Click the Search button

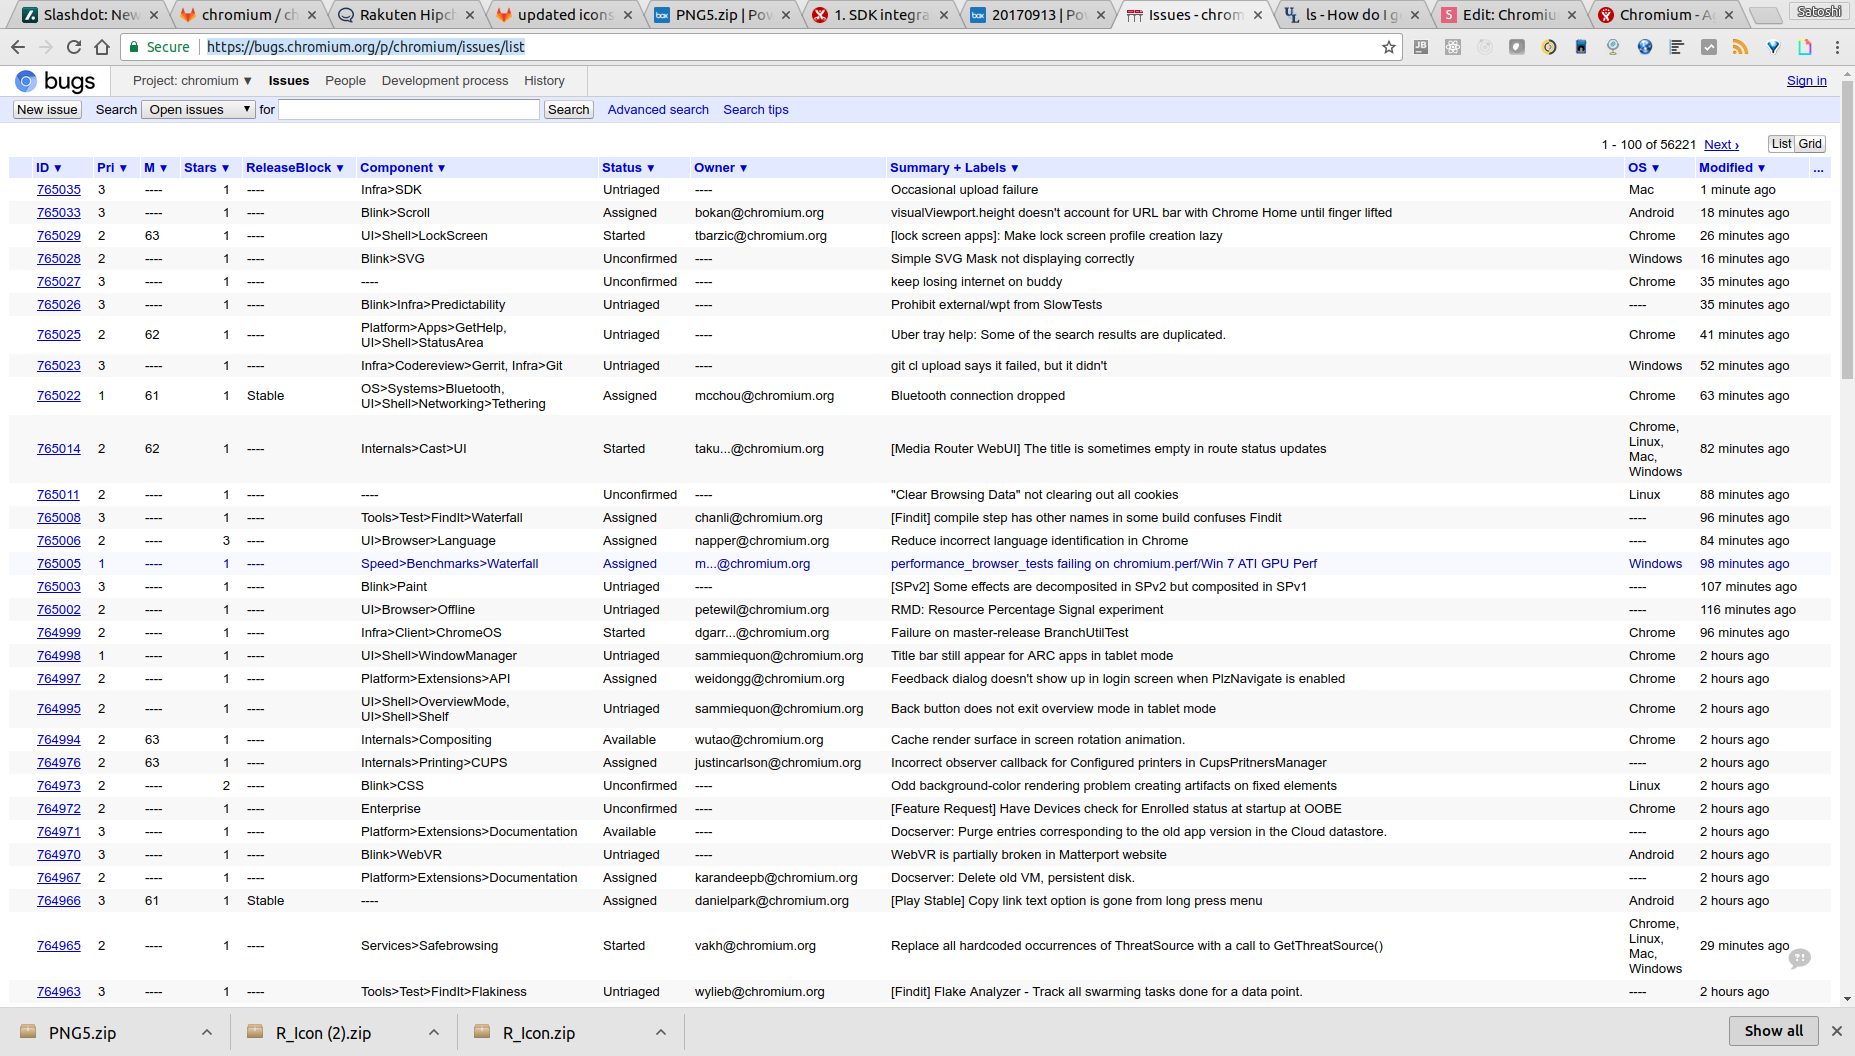[x=569, y=110]
